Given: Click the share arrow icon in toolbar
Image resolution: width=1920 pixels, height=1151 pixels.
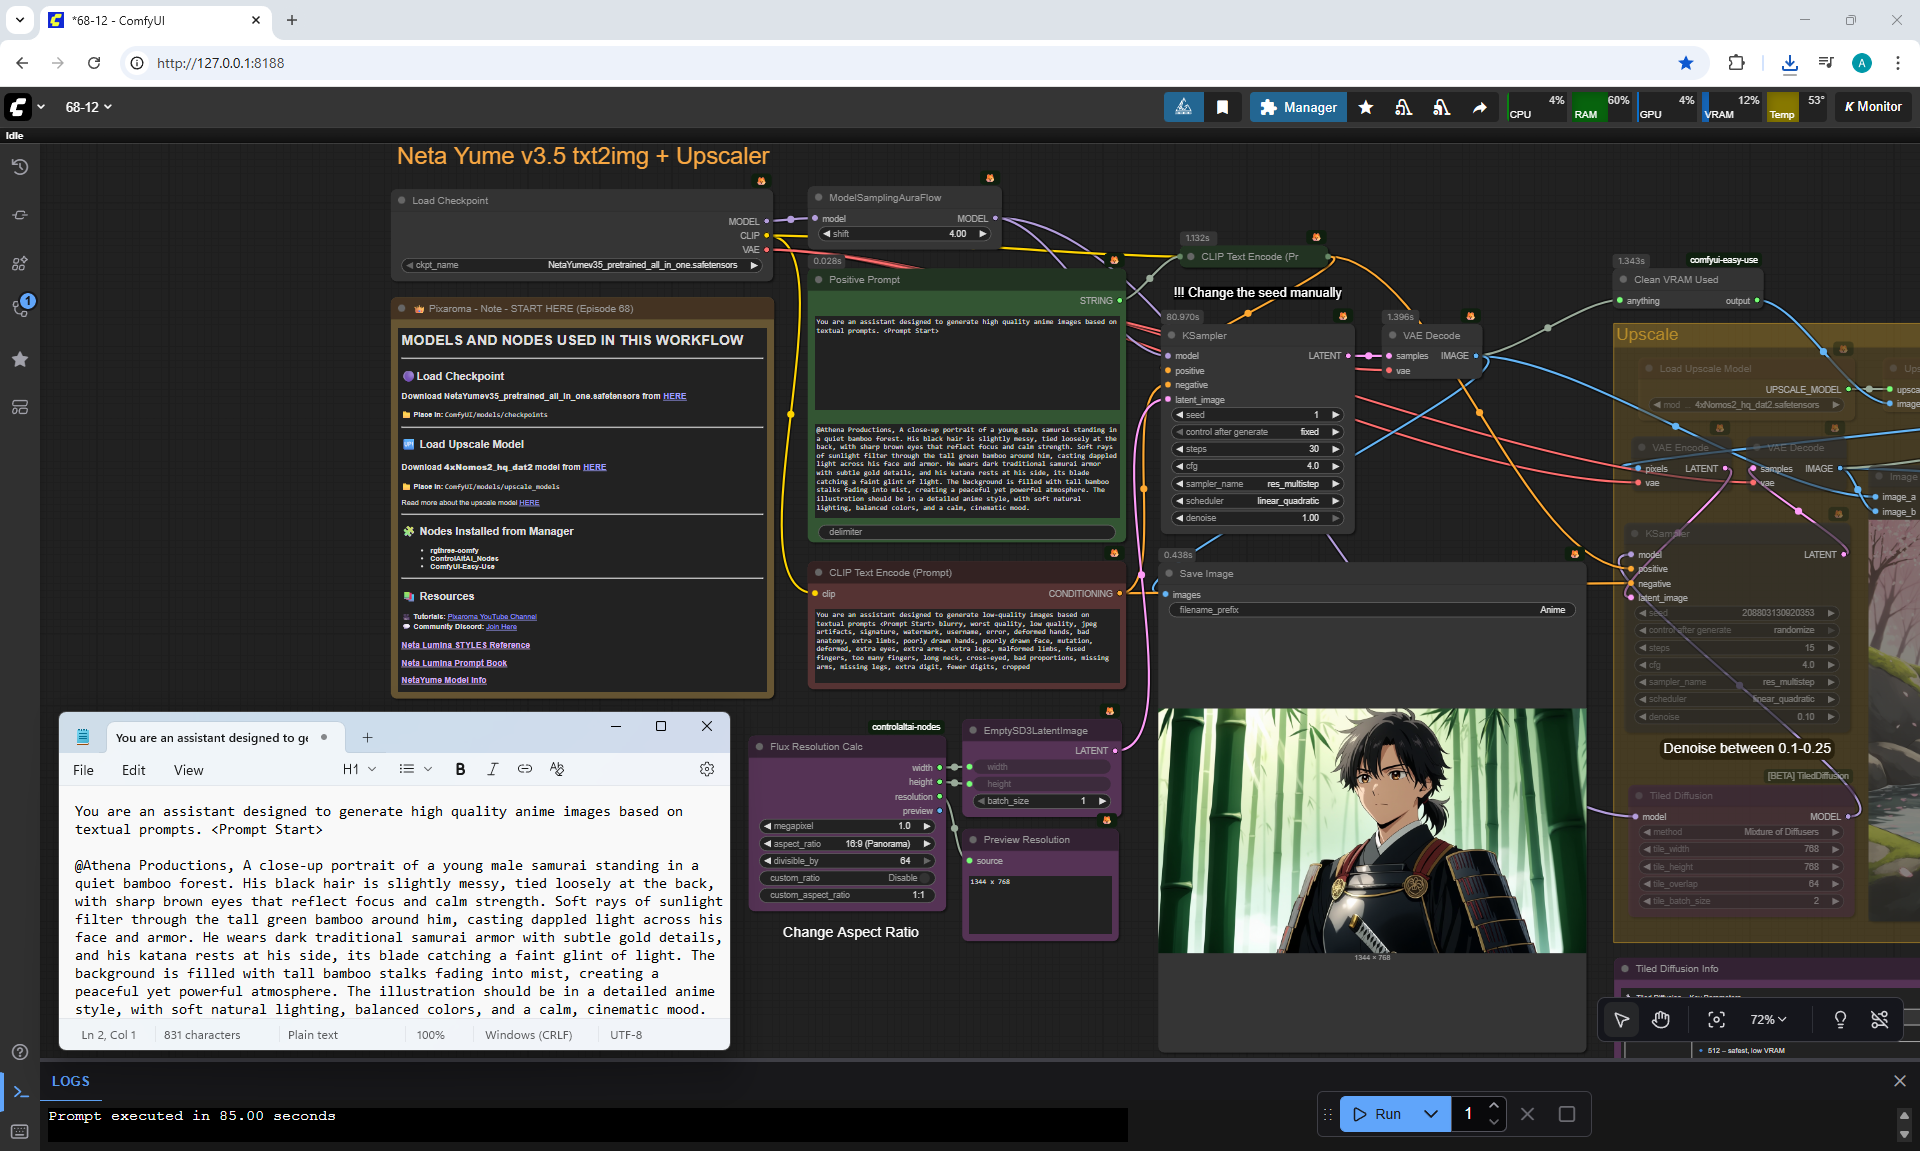Looking at the screenshot, I should pyautogui.click(x=1479, y=107).
